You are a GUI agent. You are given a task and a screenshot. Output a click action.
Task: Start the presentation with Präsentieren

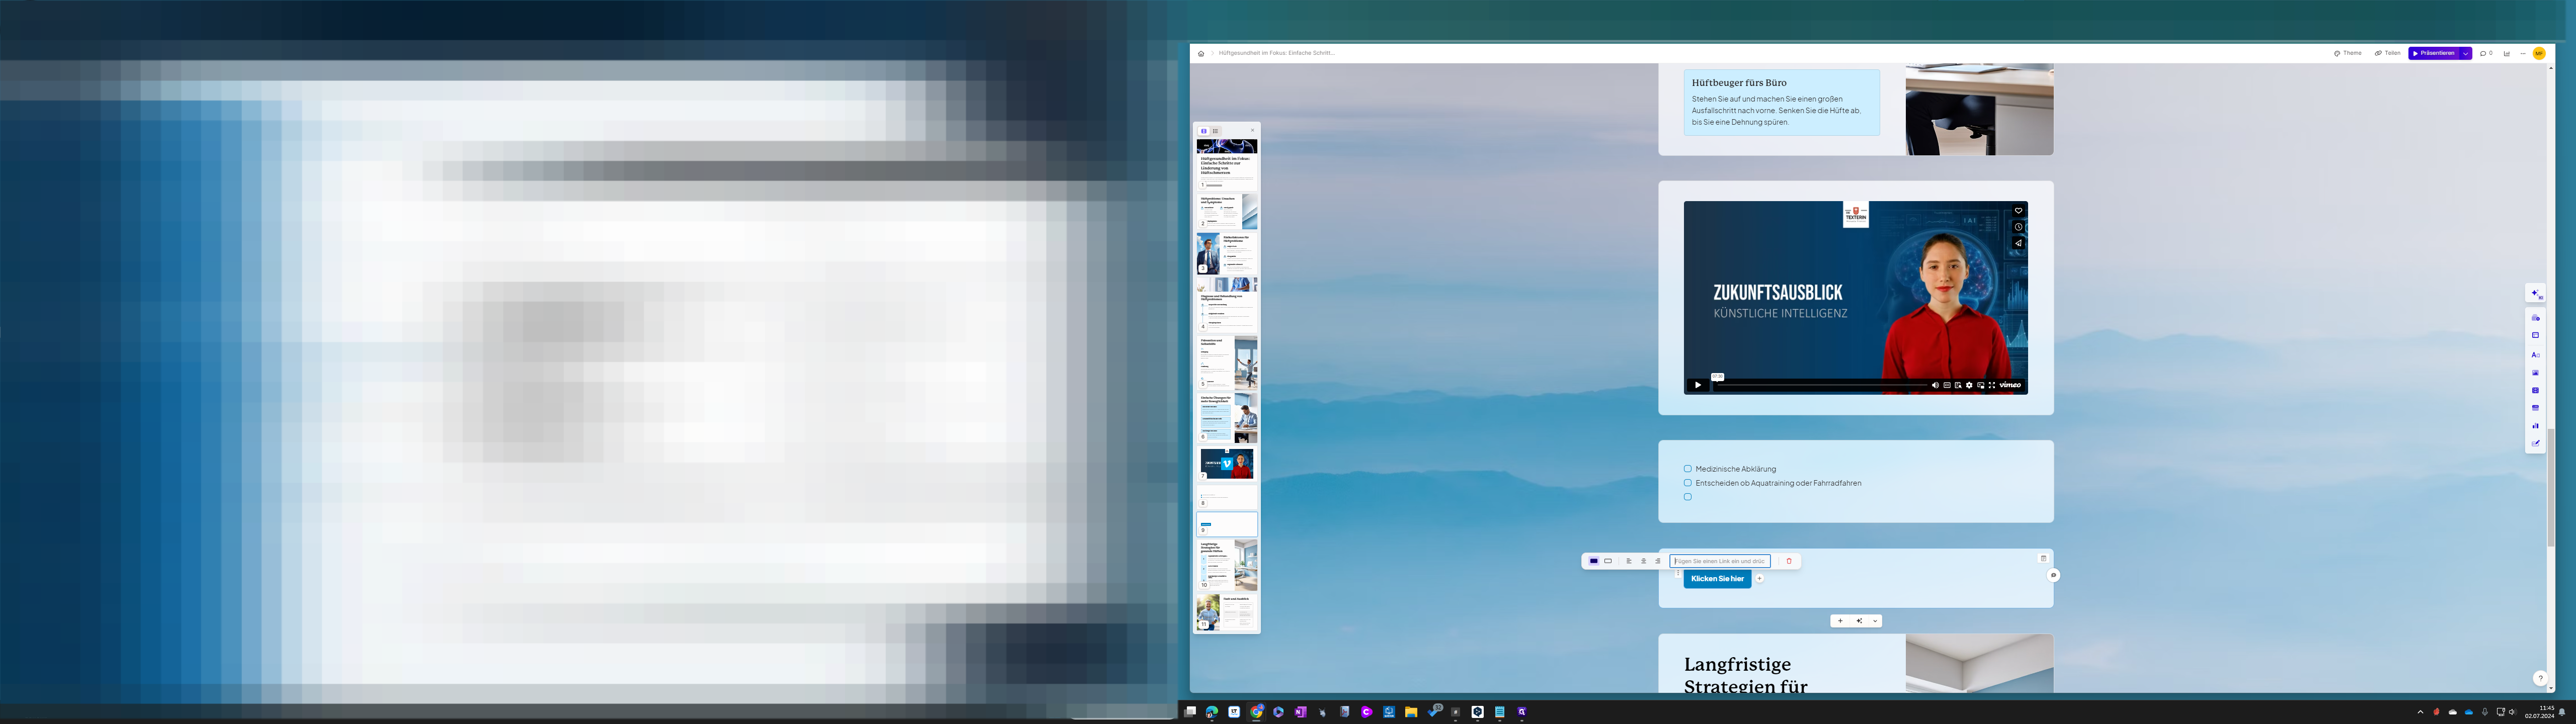2434,53
